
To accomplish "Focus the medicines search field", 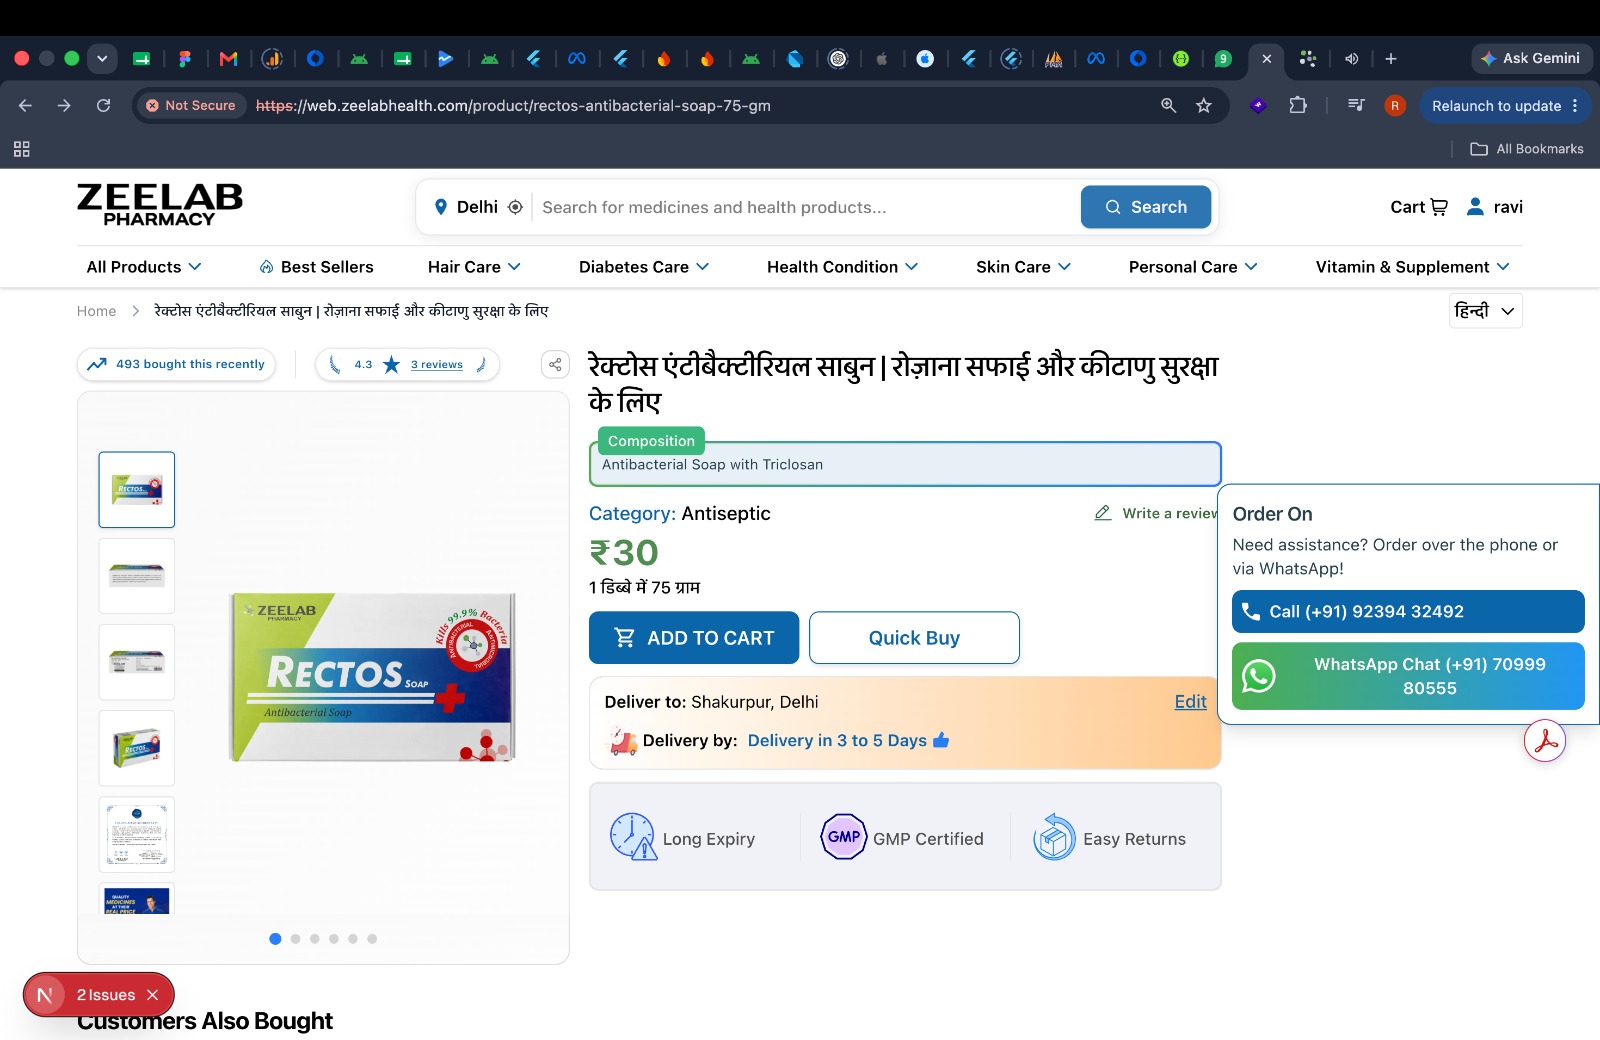I will (805, 207).
